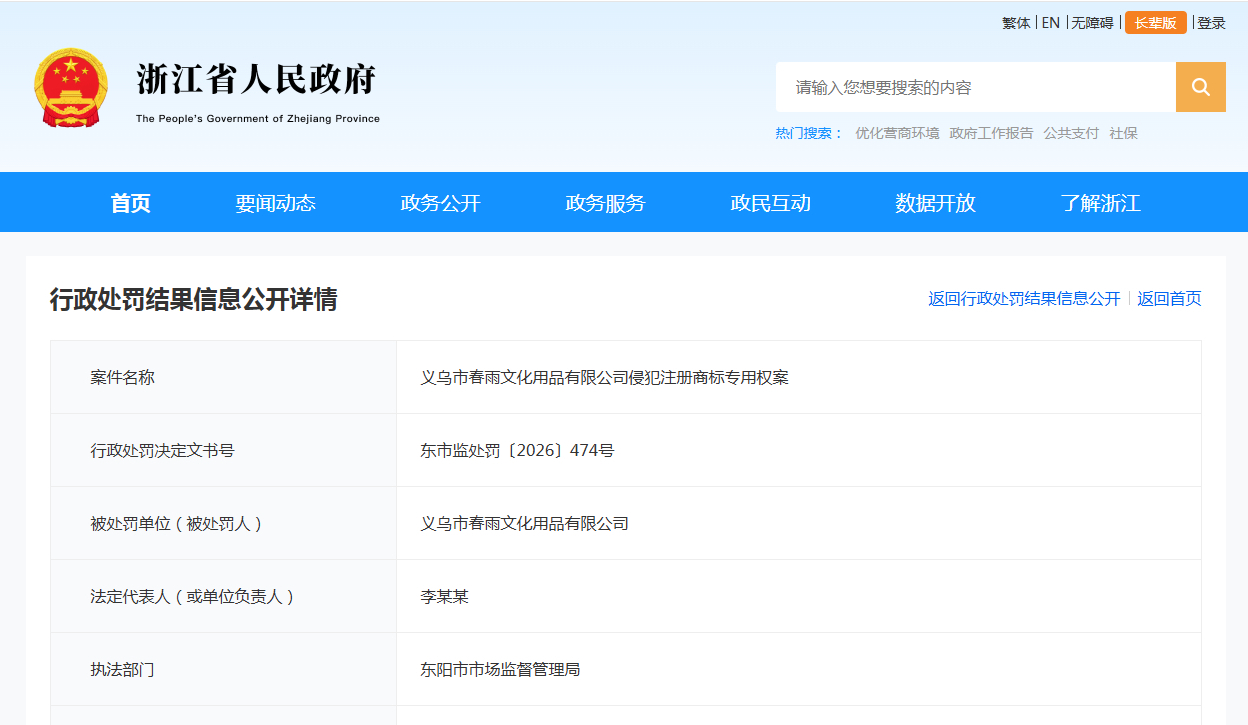Open the 政务公开 navigation tab
Image resolution: width=1248 pixels, height=725 pixels.
pos(440,203)
